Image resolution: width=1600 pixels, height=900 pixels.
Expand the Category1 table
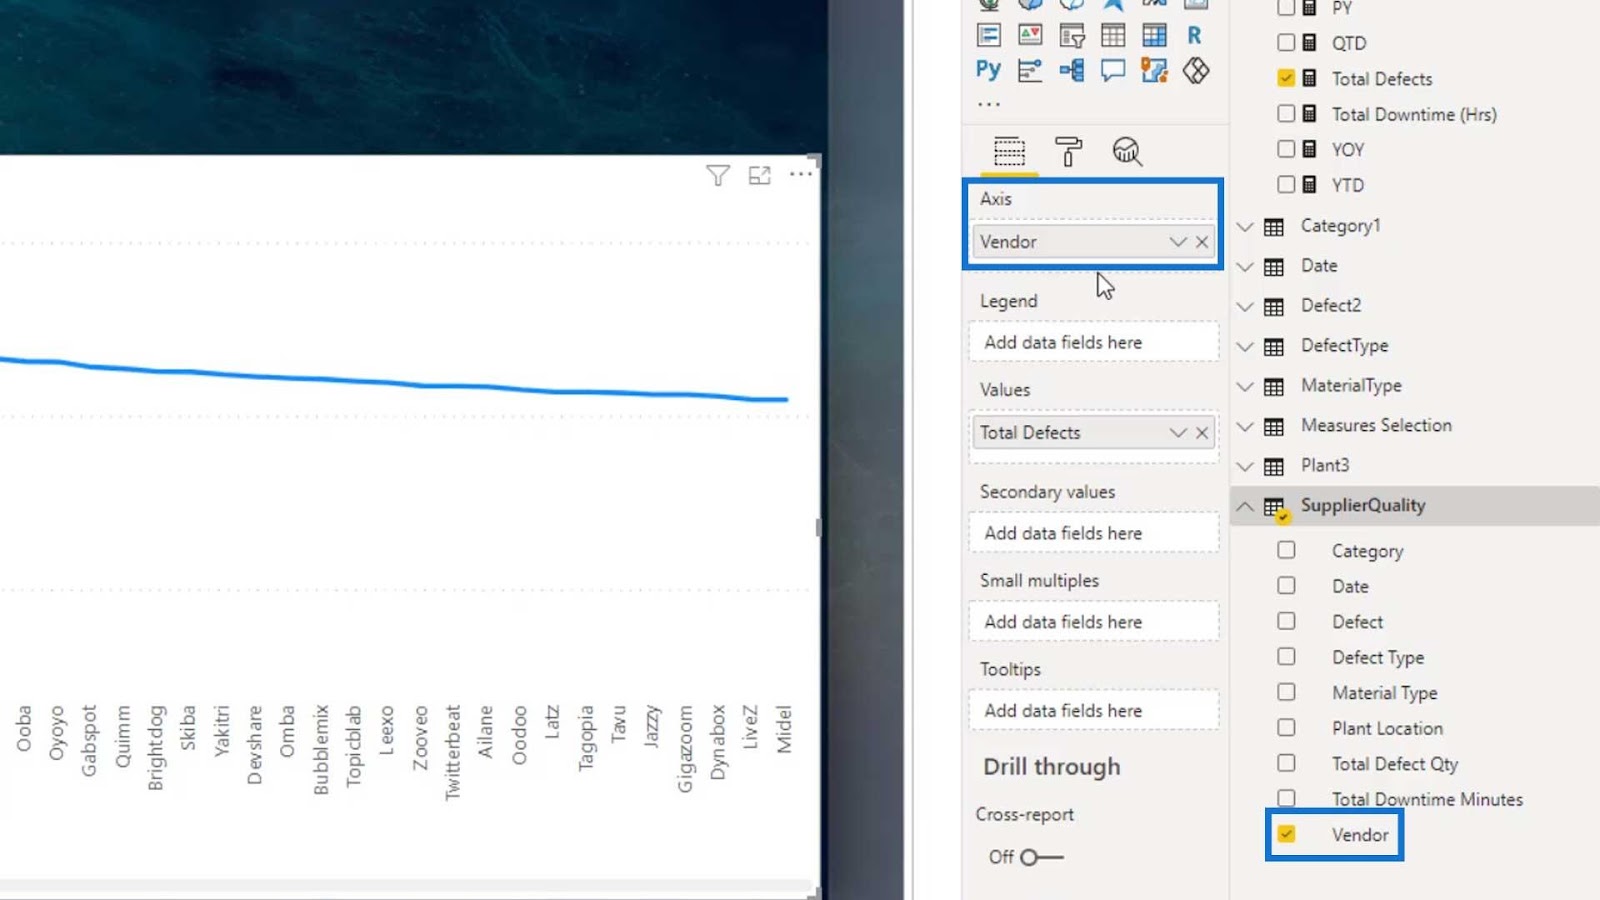pyautogui.click(x=1245, y=227)
